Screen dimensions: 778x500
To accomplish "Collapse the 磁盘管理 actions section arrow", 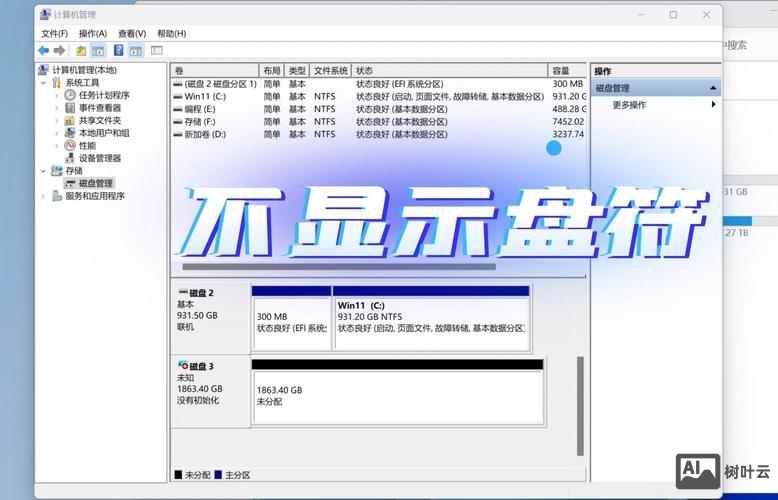I will click(x=713, y=88).
